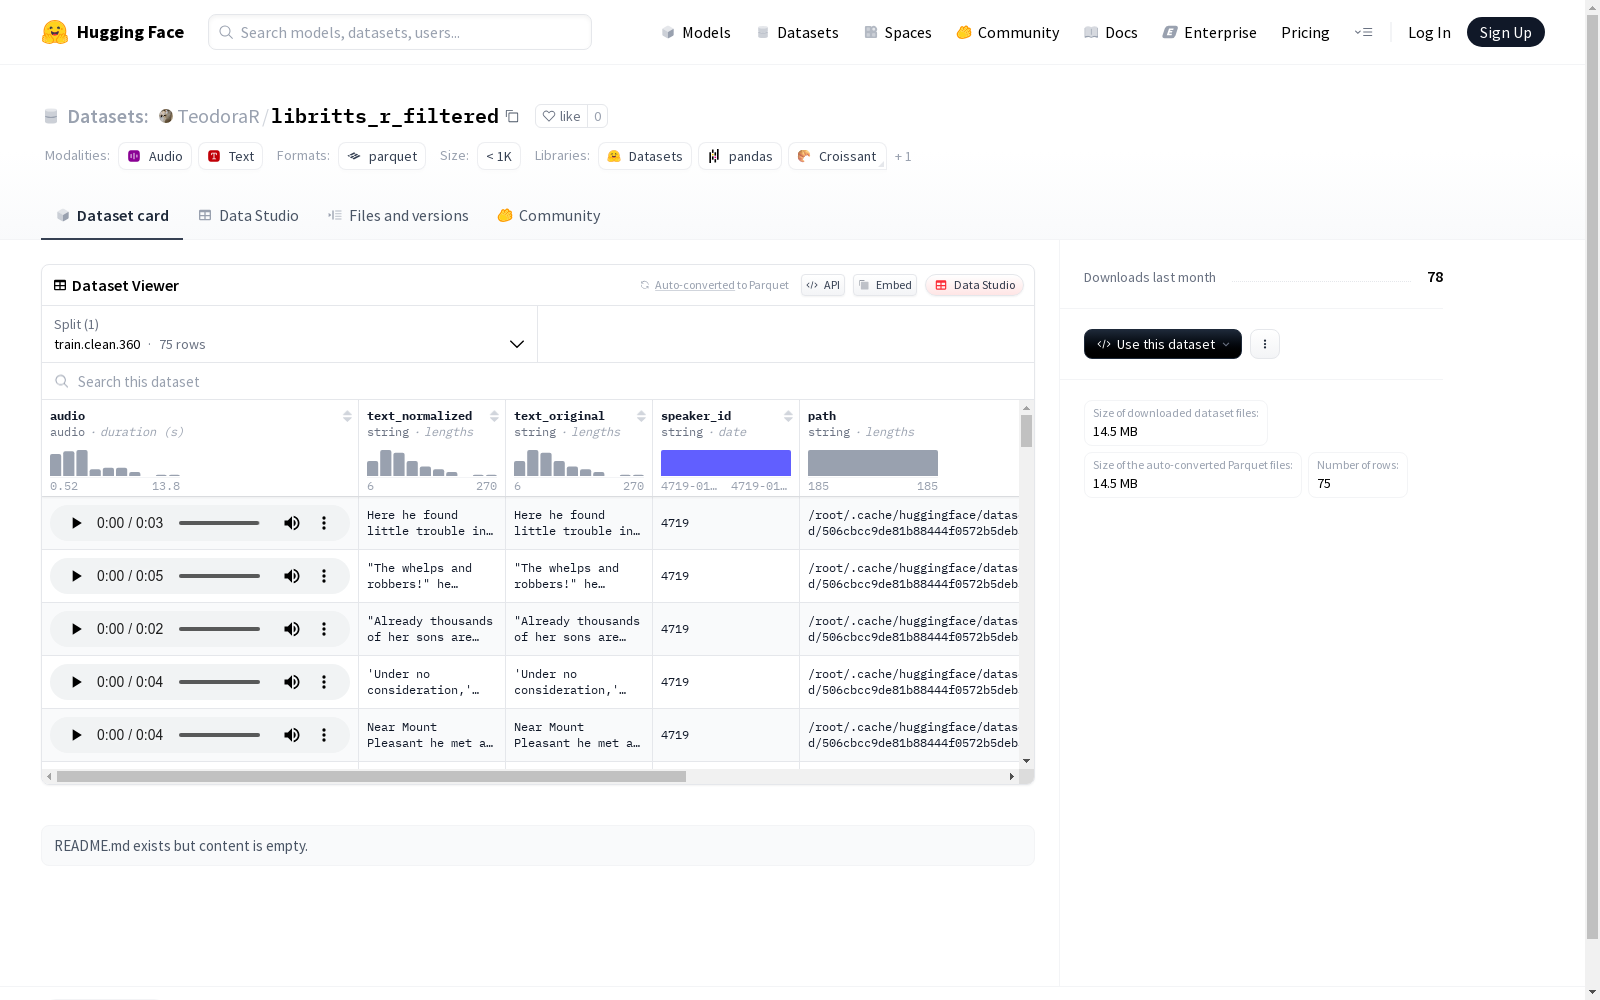This screenshot has width=1600, height=1000.
Task: Select the Datasets library tag
Action: [x=645, y=156]
